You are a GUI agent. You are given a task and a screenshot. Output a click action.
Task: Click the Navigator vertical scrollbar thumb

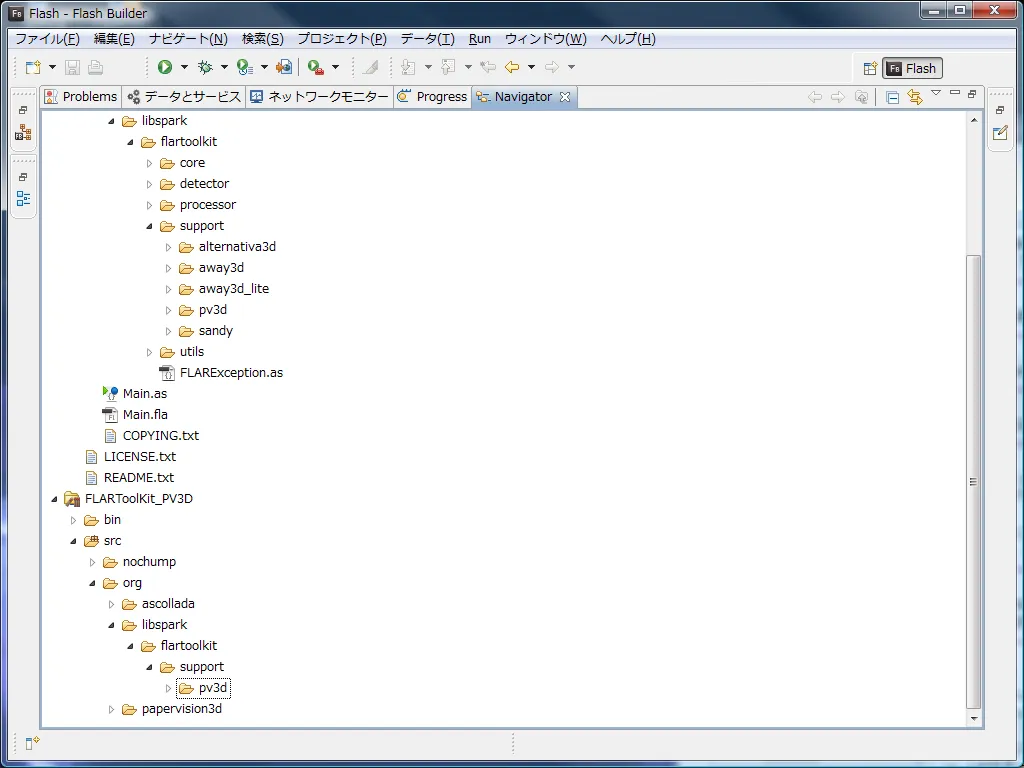pyautogui.click(x=974, y=482)
